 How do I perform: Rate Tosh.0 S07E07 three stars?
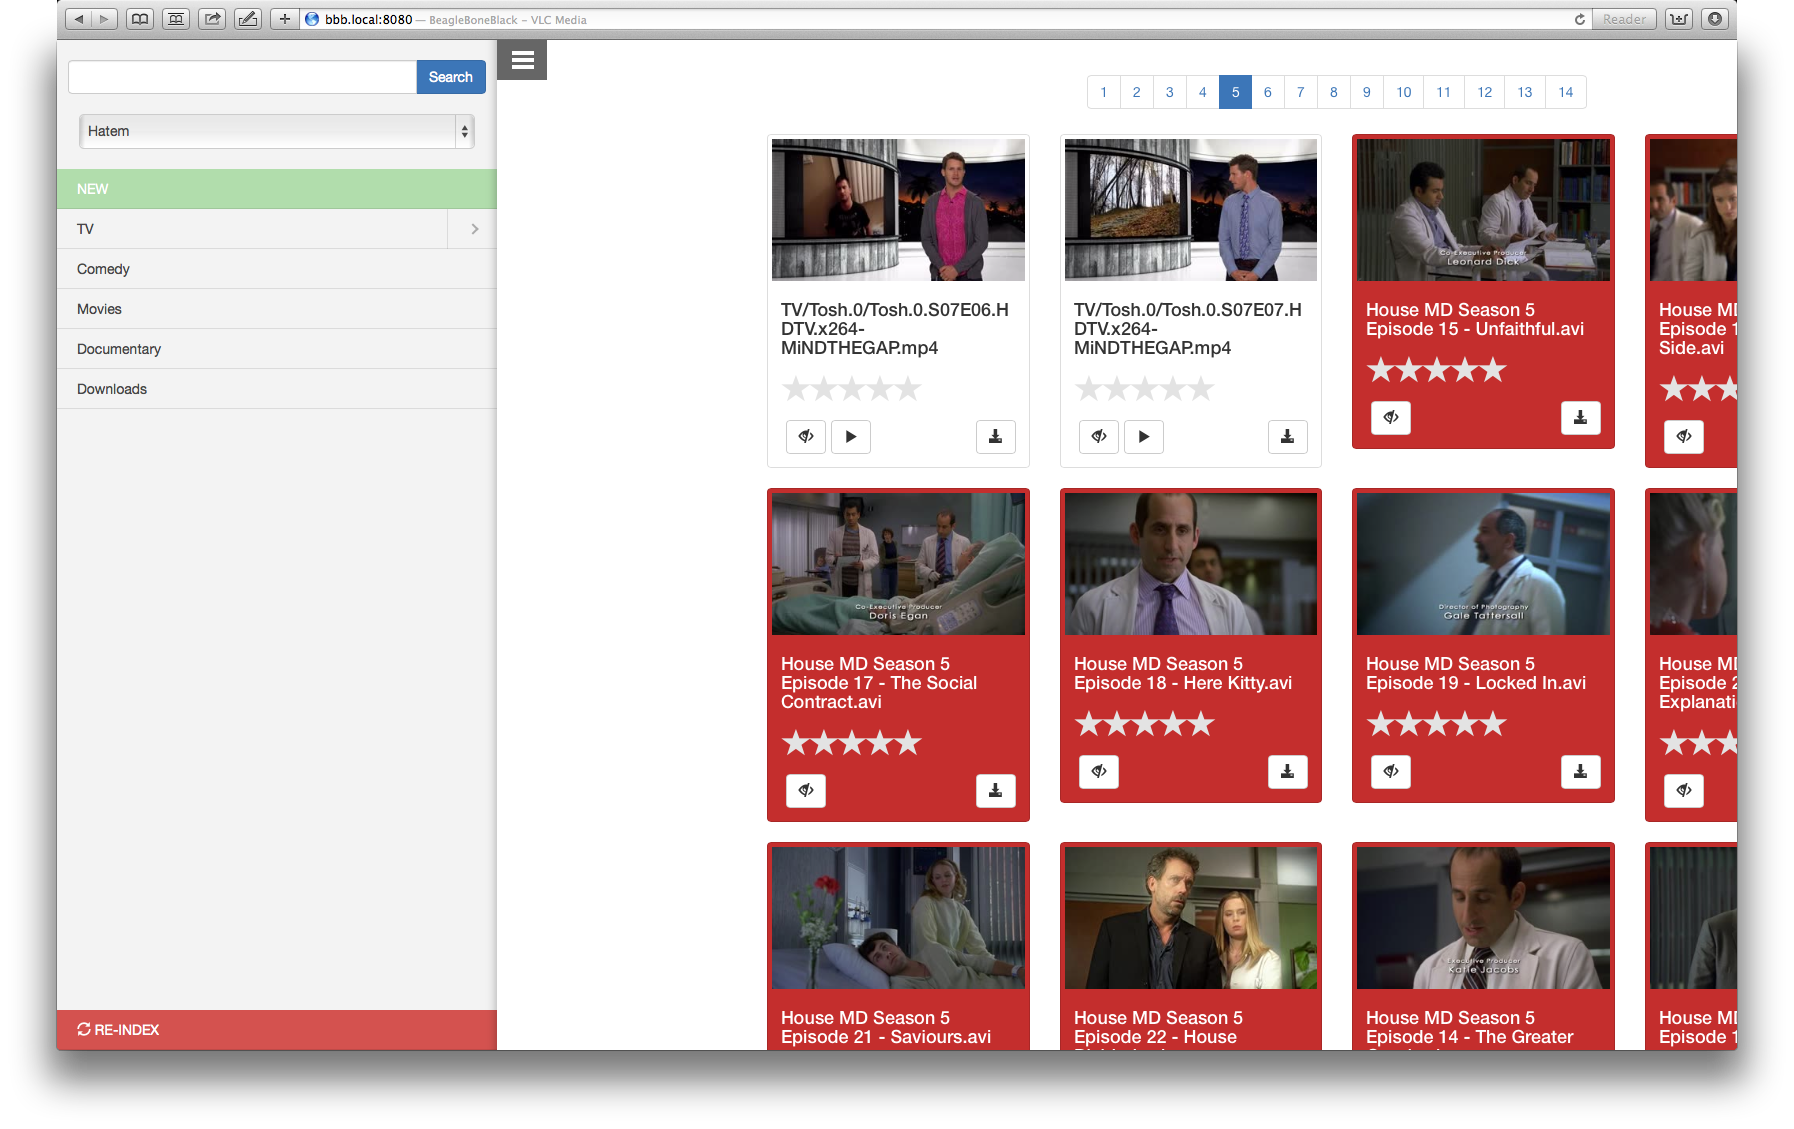click(x=1145, y=388)
